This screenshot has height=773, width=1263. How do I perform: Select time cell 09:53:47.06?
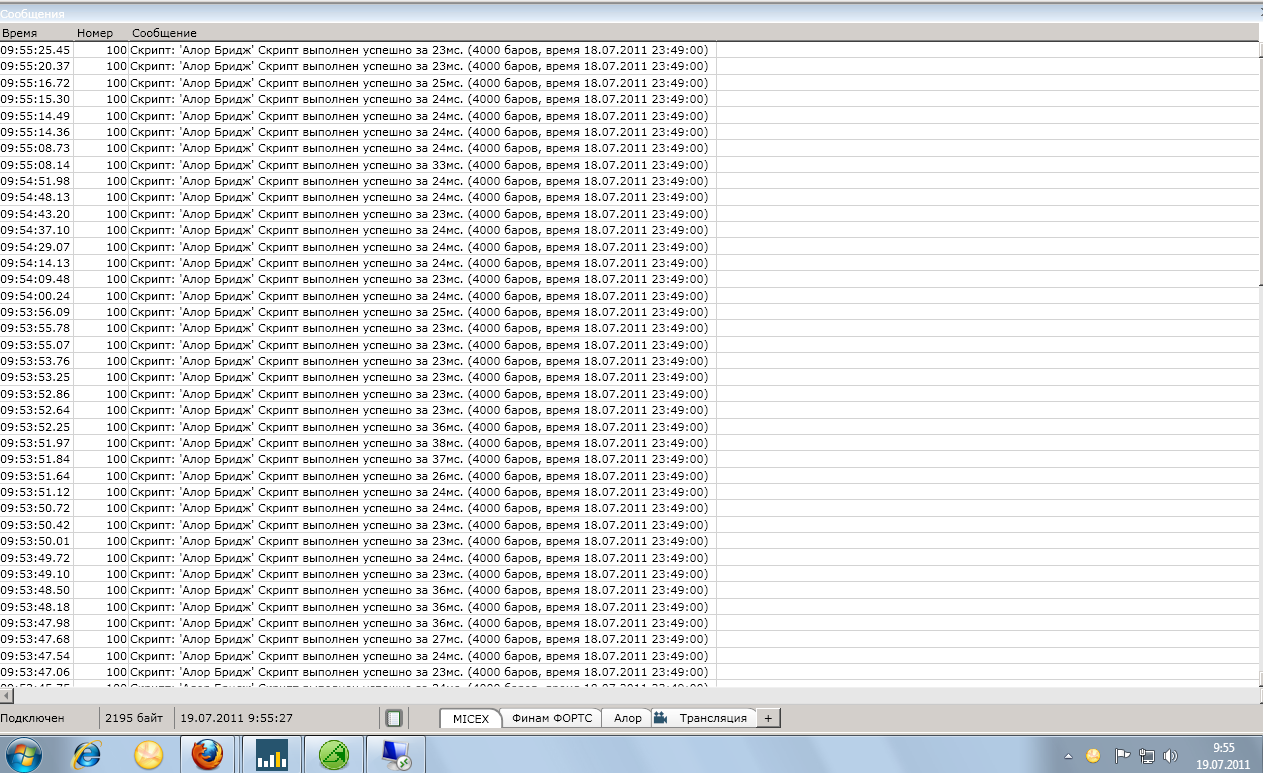pos(36,672)
